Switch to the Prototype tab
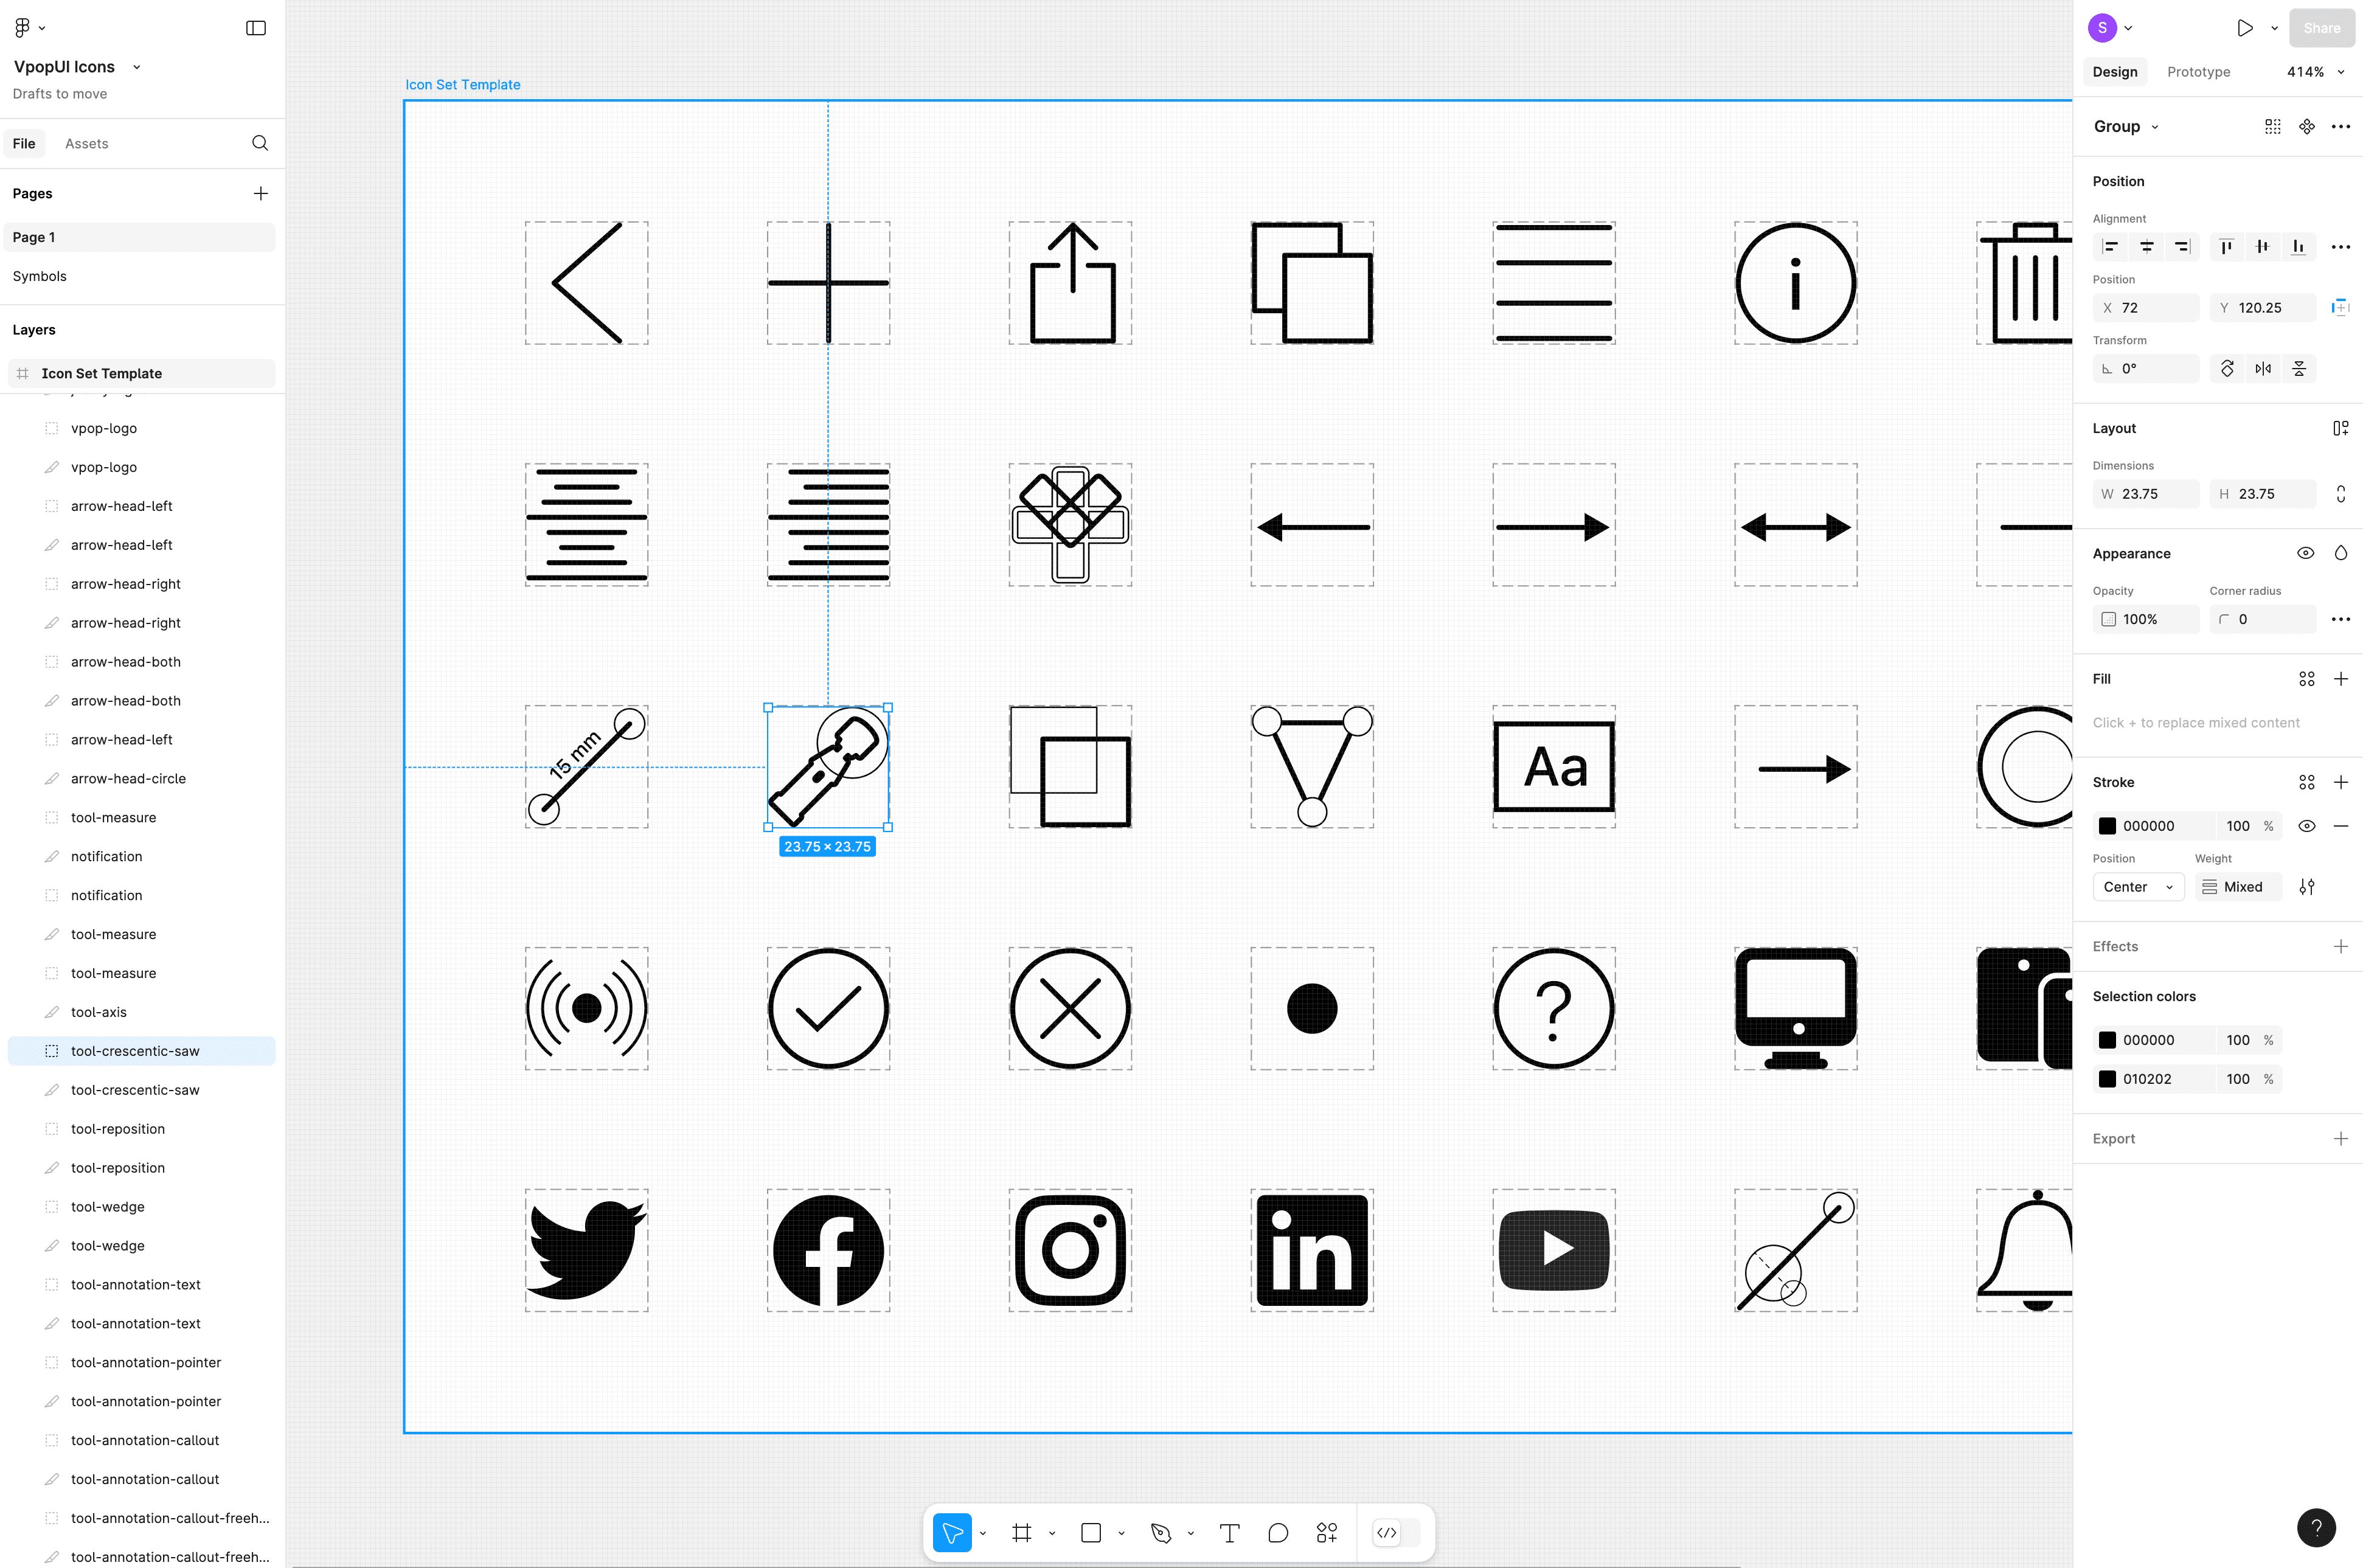 click(x=2198, y=72)
